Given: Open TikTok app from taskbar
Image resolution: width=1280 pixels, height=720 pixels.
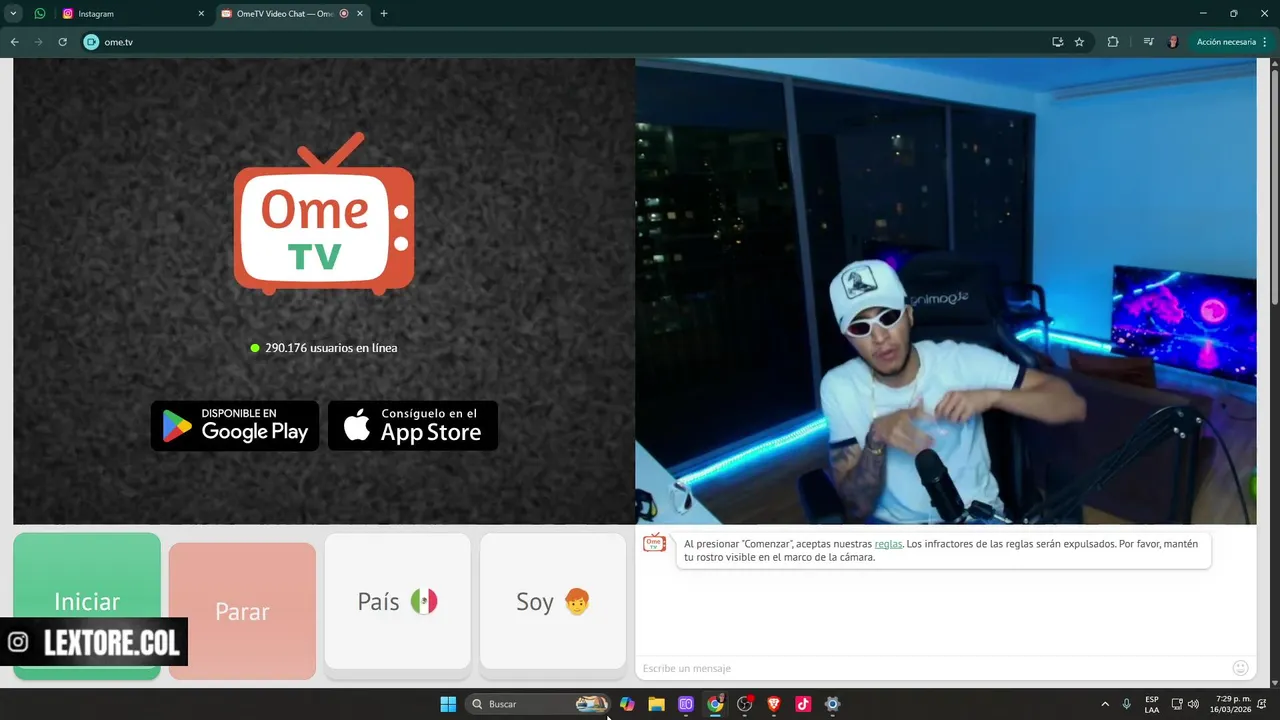Looking at the screenshot, I should point(803,704).
